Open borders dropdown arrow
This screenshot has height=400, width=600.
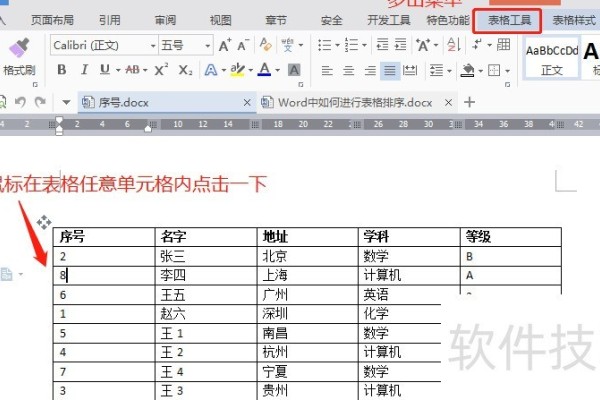[x=507, y=71]
